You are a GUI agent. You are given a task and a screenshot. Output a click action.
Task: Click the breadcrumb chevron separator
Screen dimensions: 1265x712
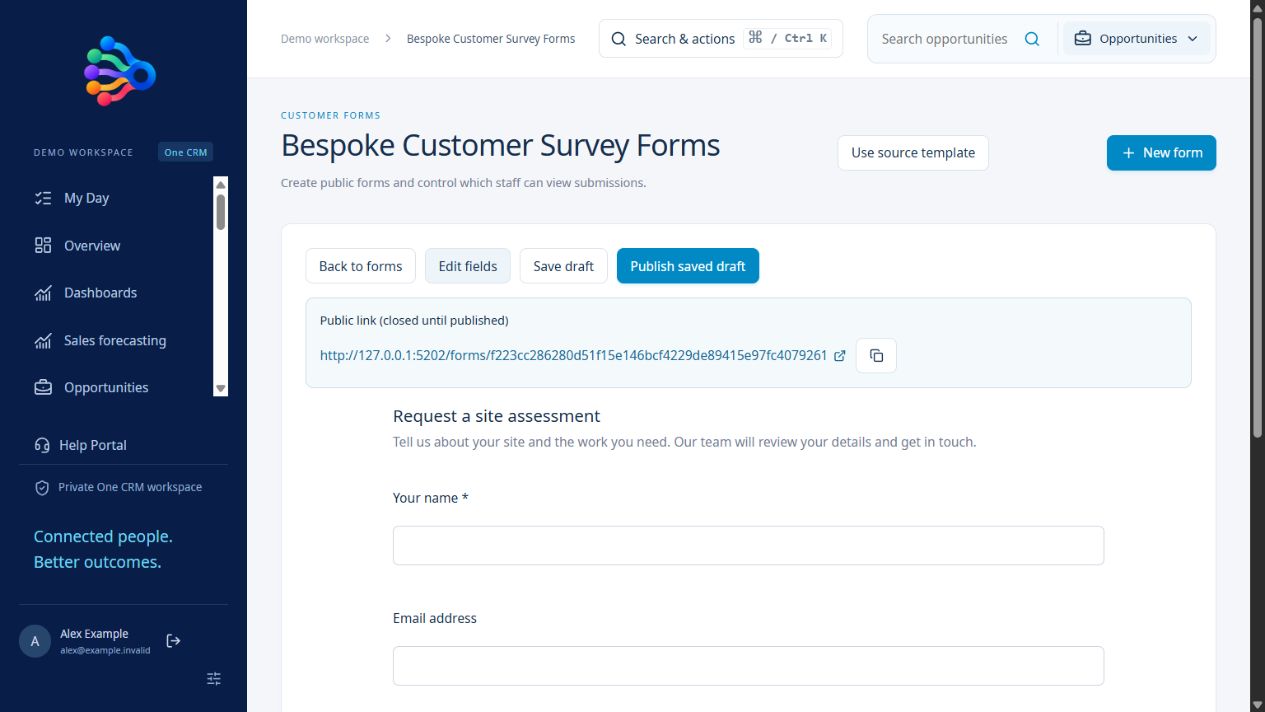(388, 39)
